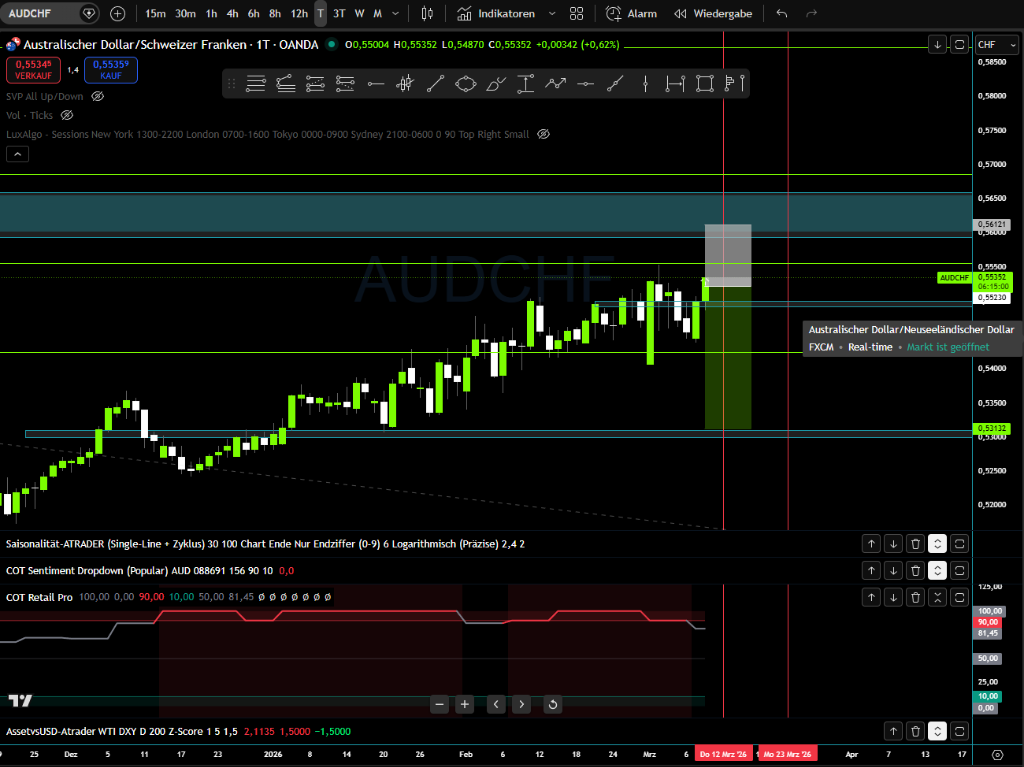The image size is (1024, 767).
Task: Click the VERKAUF sell button
Action: pyautogui.click(x=32, y=70)
